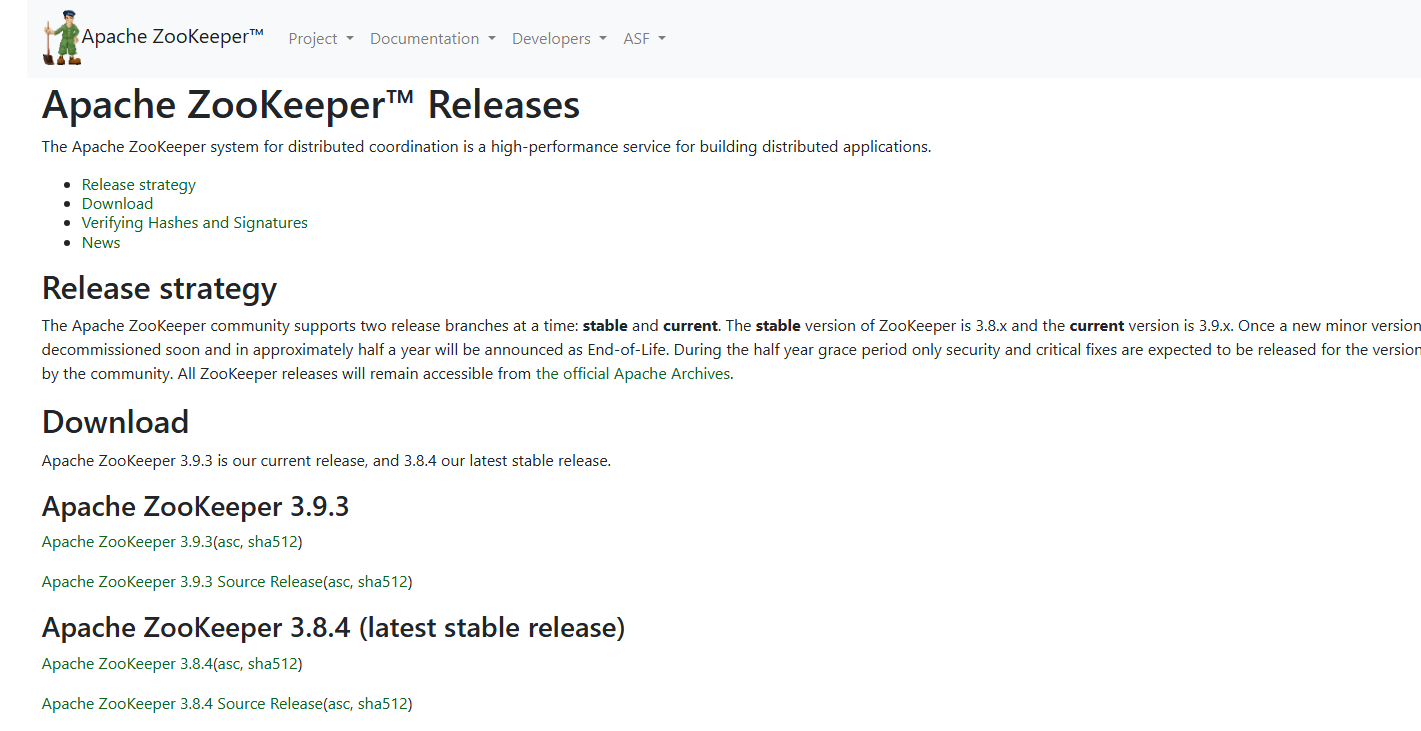1421x731 pixels.
Task: Click the '3.8.4 (latest stable release)' heading
Action: coord(334,628)
